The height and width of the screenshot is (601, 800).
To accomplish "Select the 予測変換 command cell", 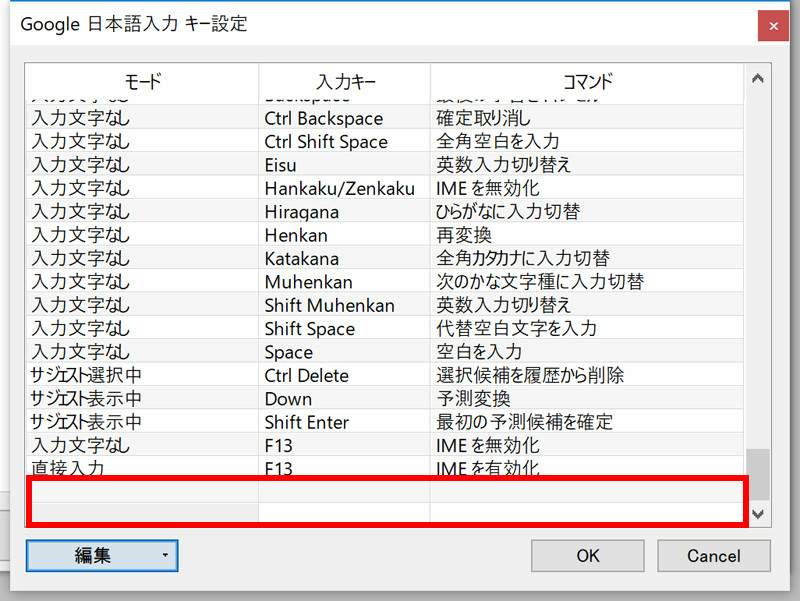I will pos(587,399).
